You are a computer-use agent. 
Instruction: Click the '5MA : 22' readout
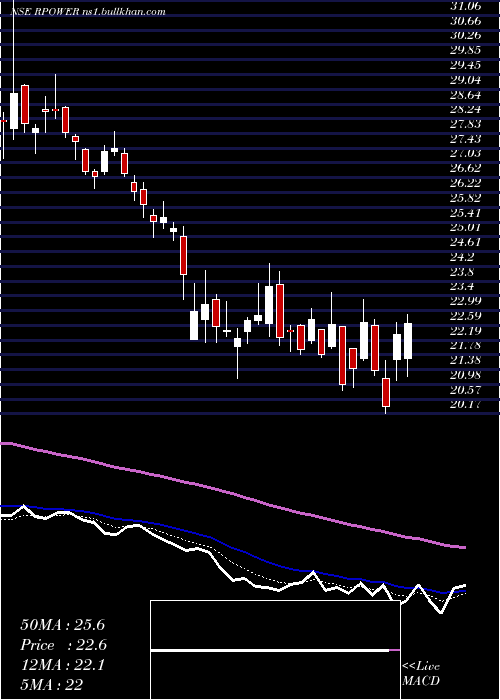pos(52,685)
